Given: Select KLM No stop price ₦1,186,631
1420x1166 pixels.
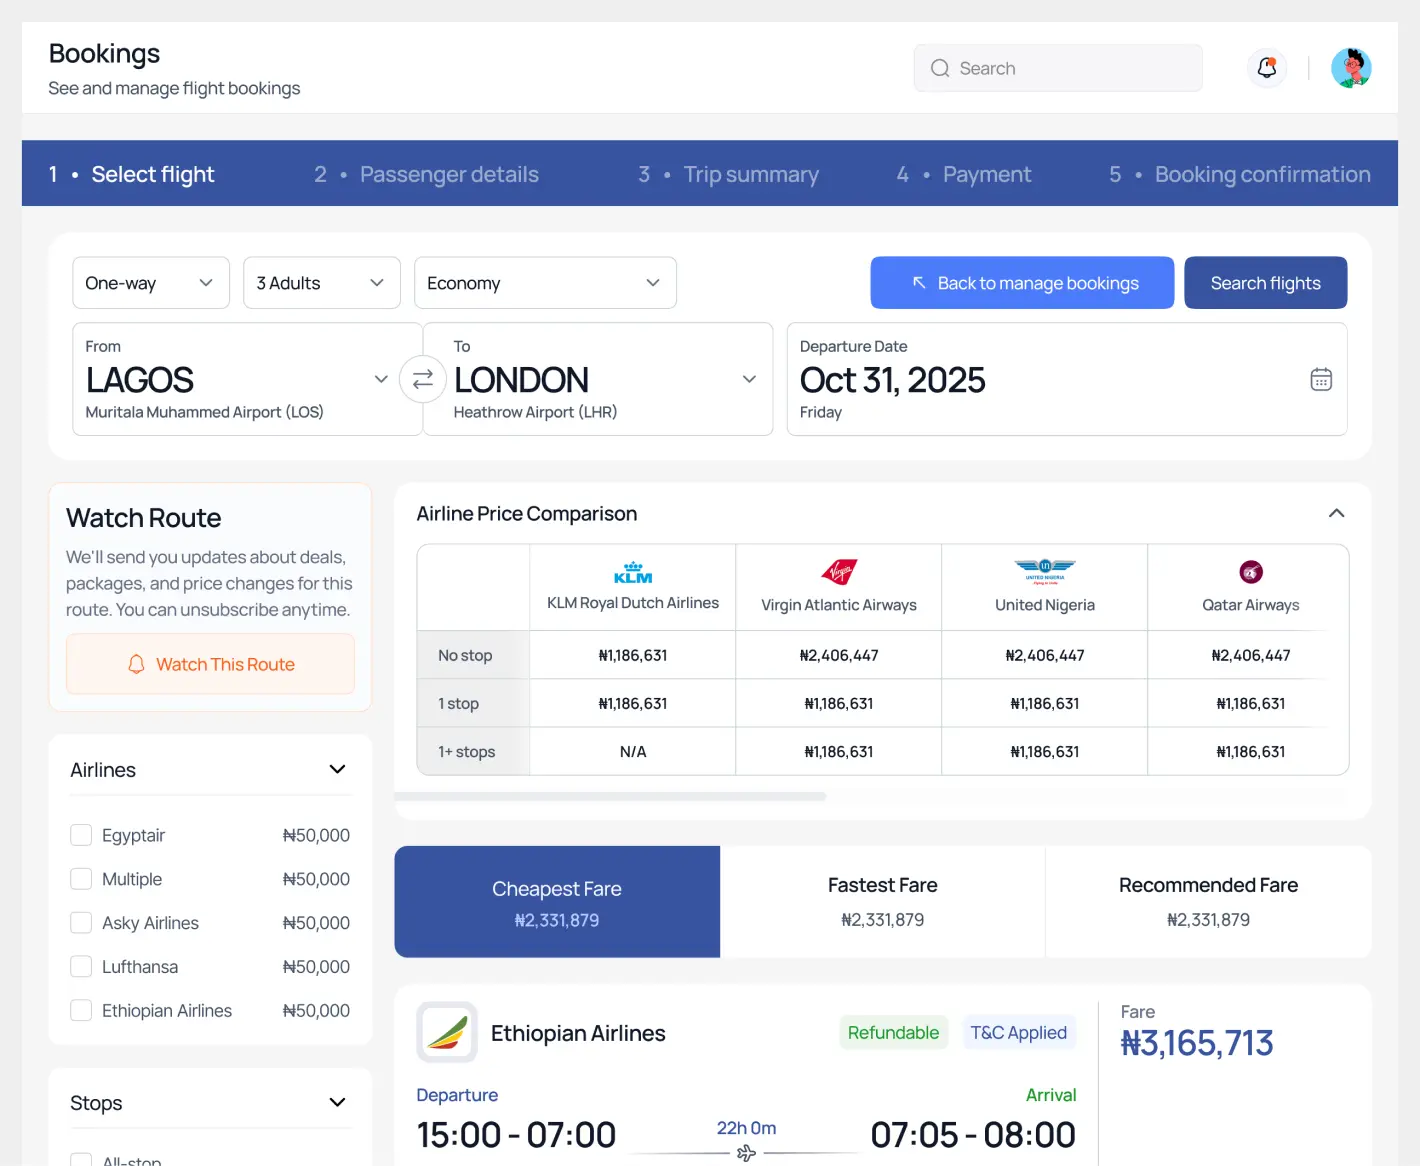Looking at the screenshot, I should 633,655.
